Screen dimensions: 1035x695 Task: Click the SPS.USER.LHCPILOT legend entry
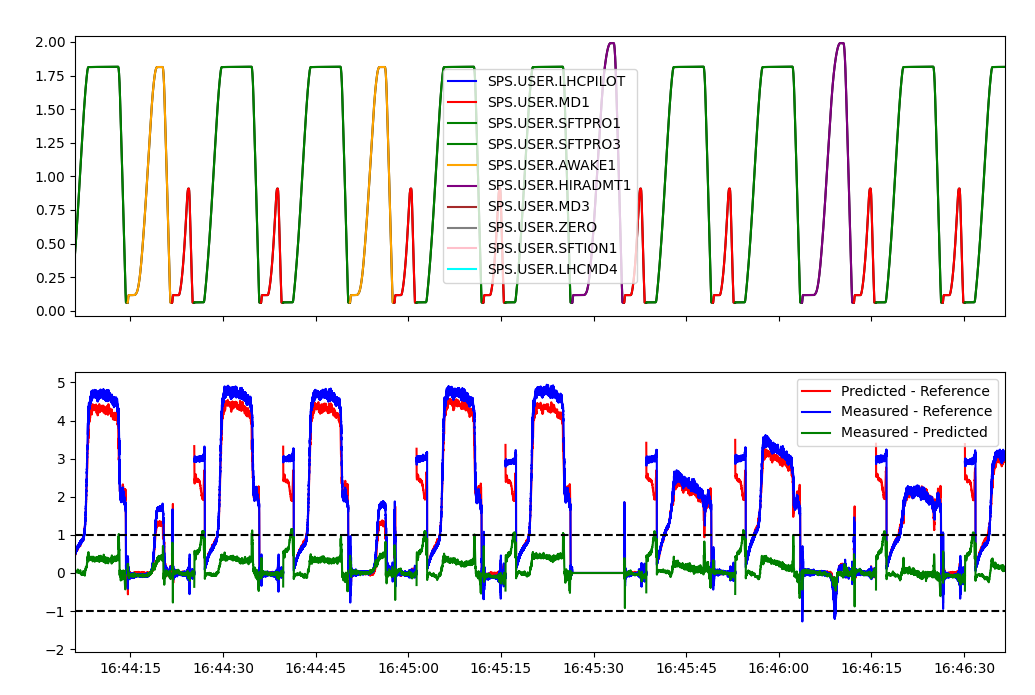(x=556, y=81)
